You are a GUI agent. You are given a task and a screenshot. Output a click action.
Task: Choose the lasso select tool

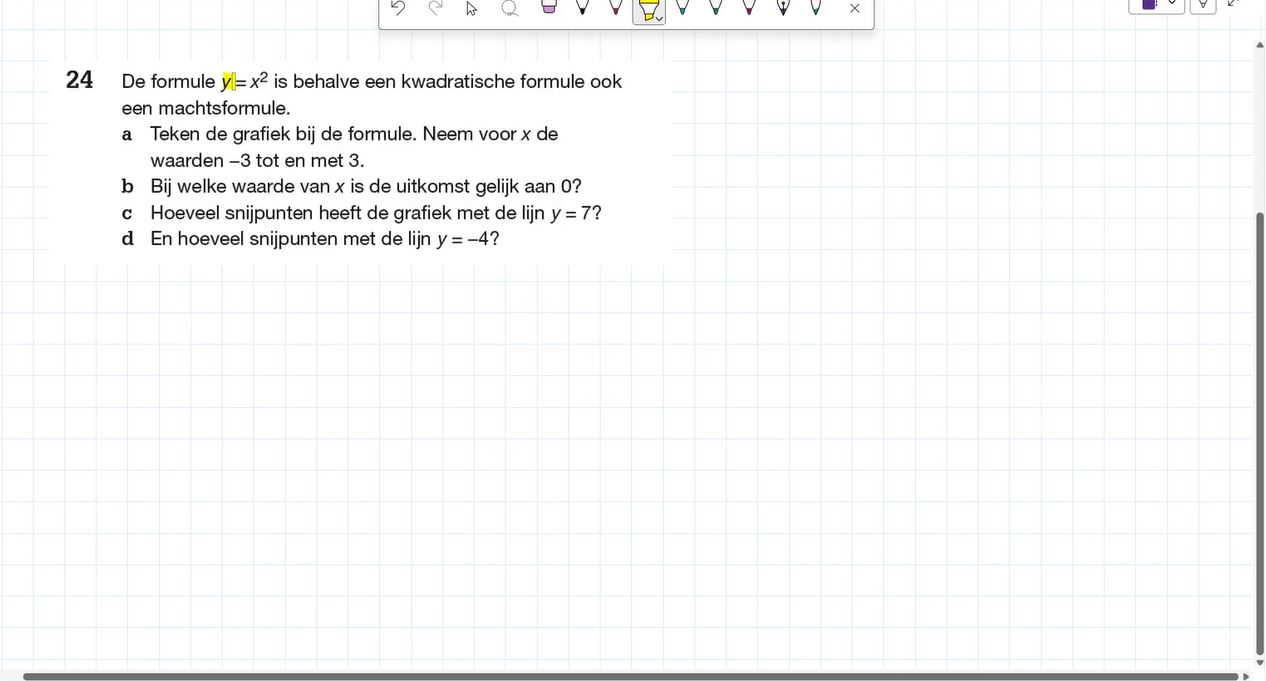click(509, 8)
